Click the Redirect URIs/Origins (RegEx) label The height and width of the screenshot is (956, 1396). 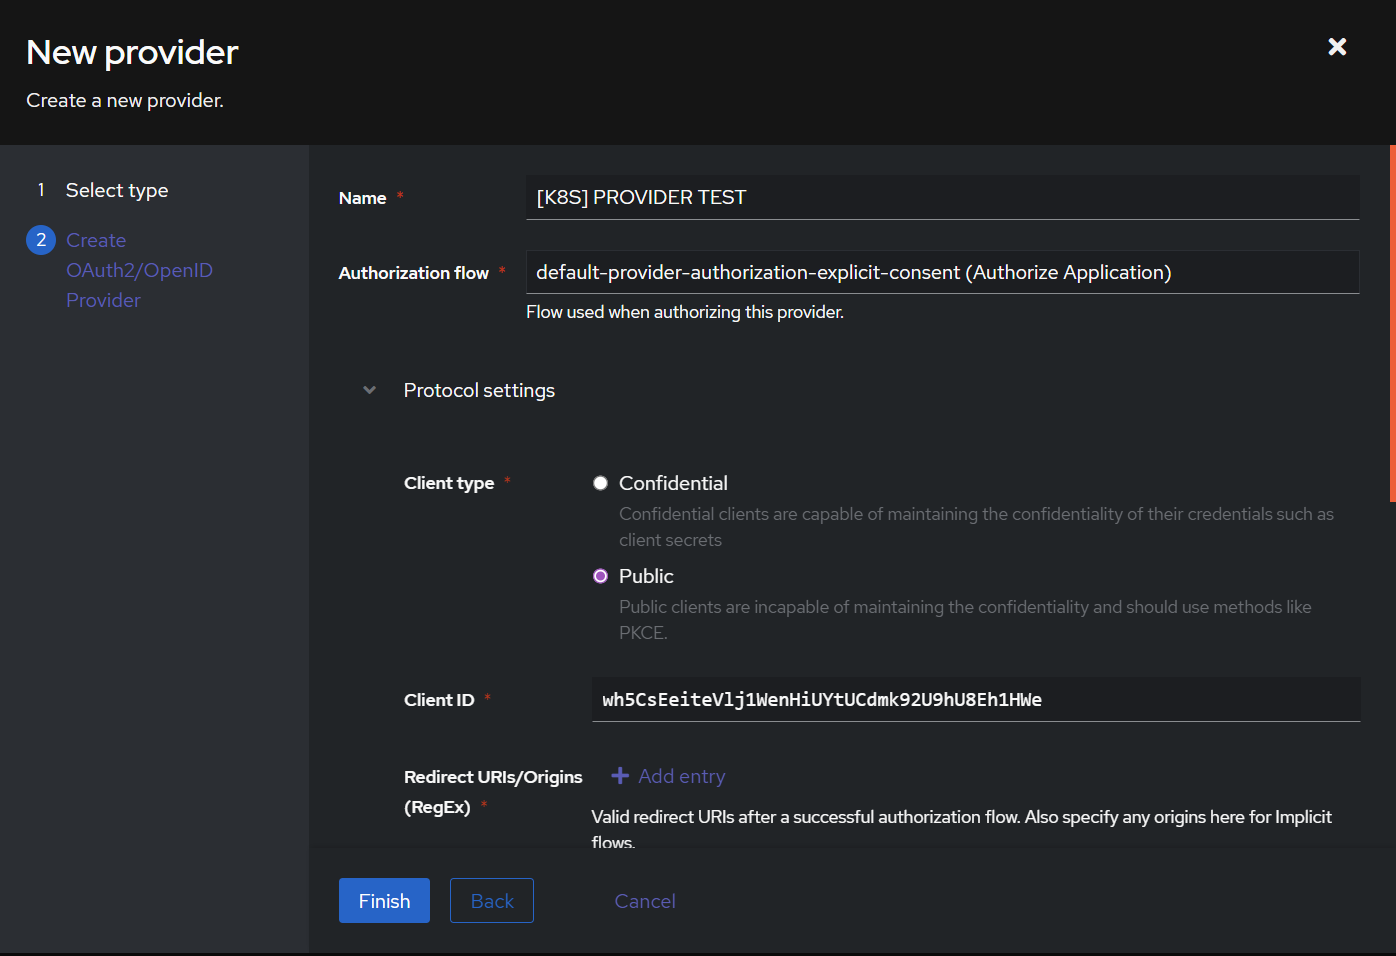(493, 792)
